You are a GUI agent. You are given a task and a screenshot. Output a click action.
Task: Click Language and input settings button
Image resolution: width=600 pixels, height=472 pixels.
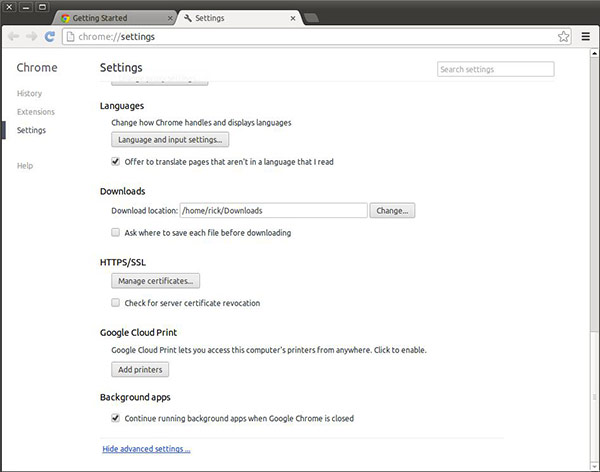170,139
